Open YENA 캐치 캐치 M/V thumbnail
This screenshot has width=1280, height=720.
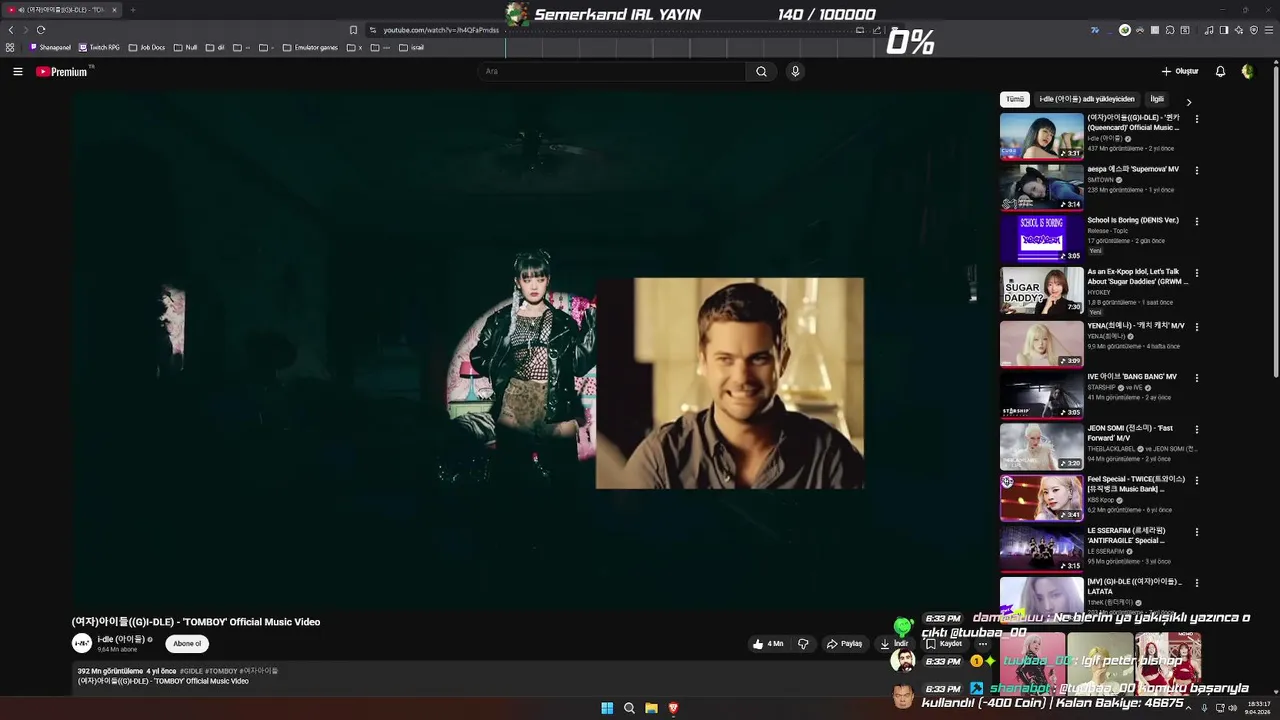(x=1041, y=343)
